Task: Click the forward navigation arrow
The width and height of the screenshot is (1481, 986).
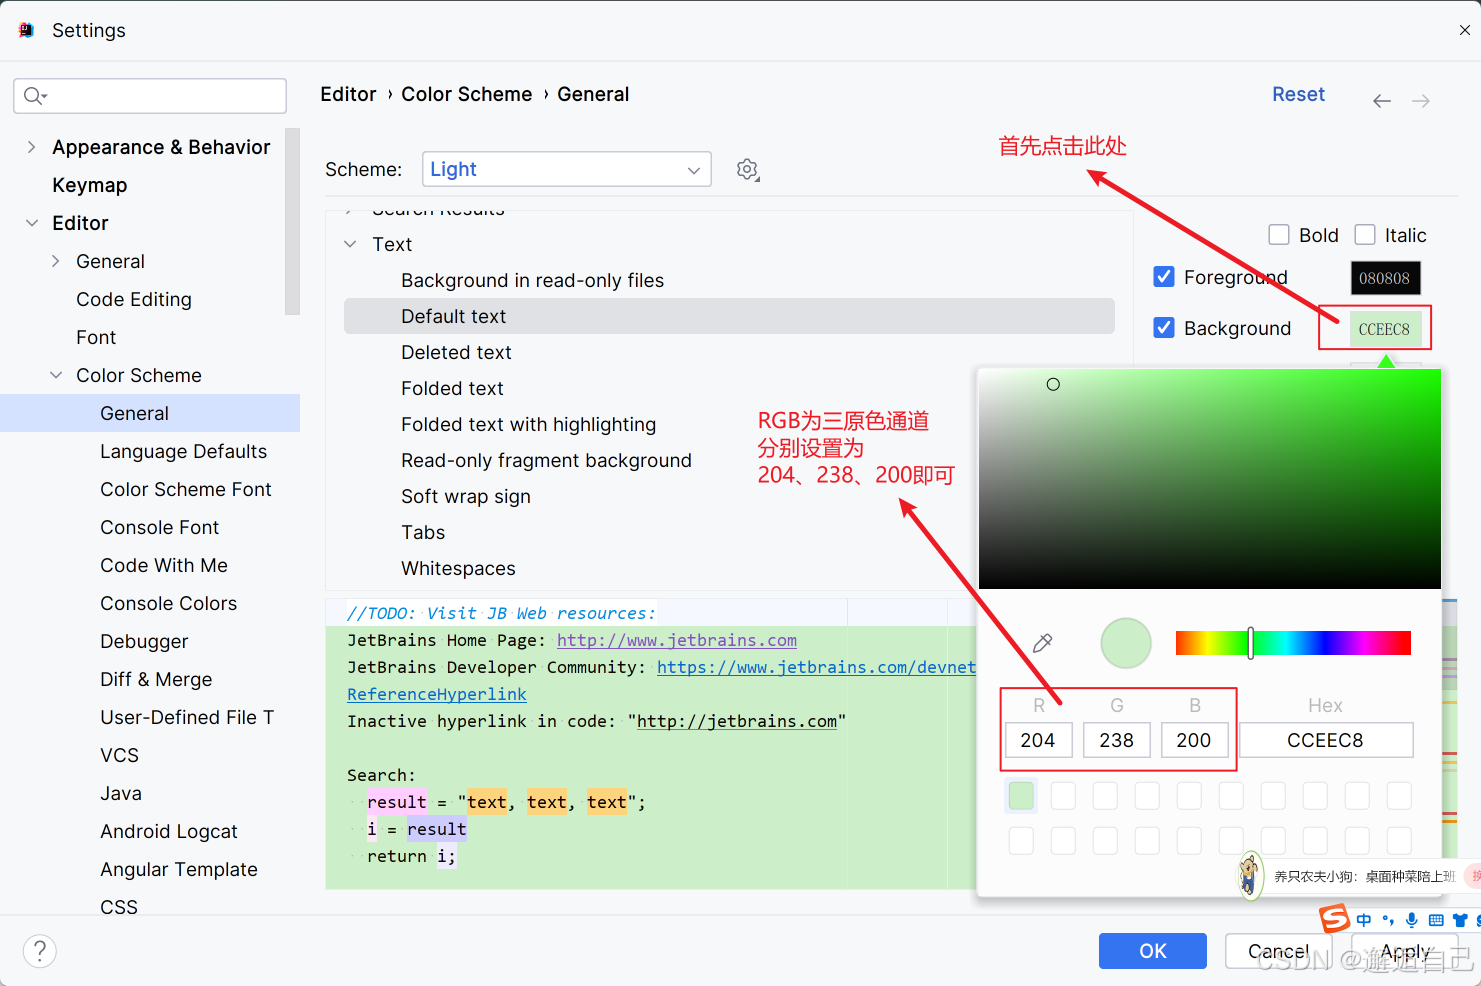Action: tap(1421, 101)
